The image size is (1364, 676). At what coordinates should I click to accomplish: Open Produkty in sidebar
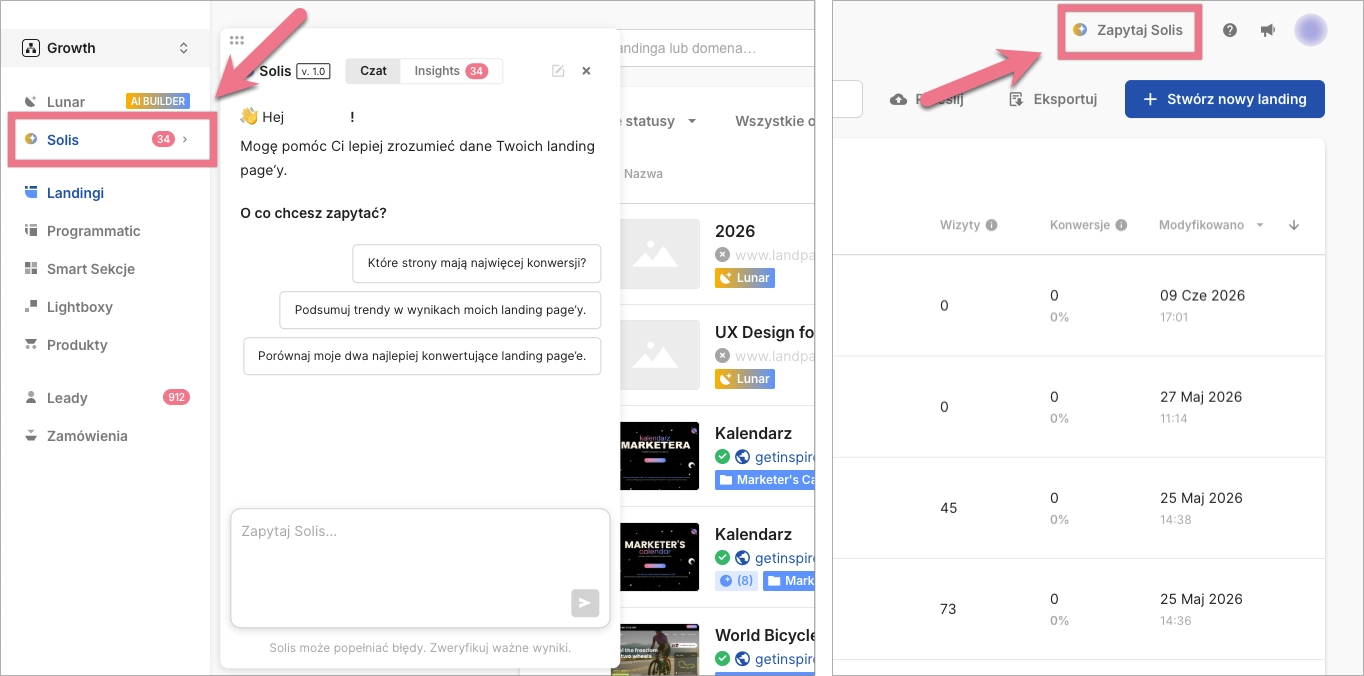coord(77,345)
